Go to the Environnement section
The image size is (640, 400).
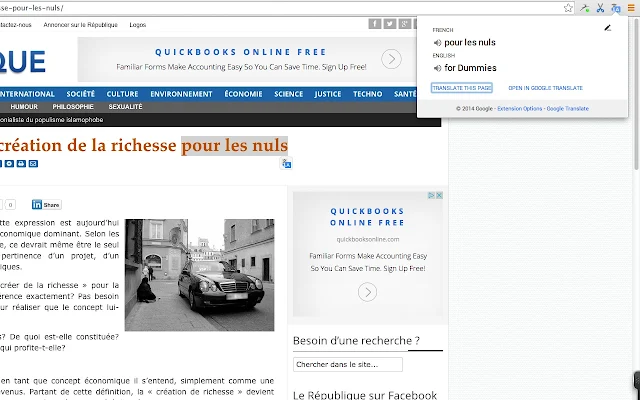pyautogui.click(x=181, y=94)
